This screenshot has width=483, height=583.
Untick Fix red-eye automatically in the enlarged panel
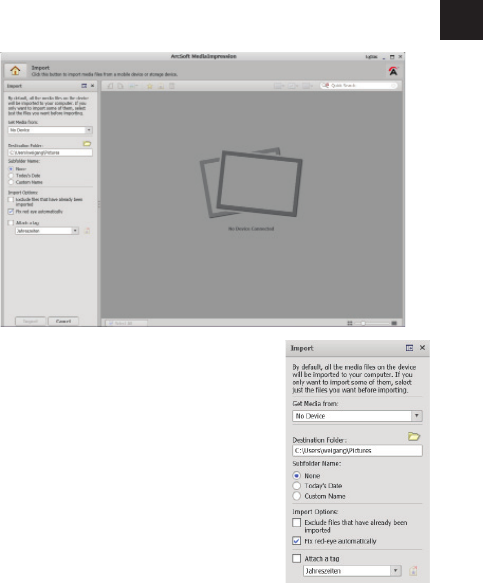(x=296, y=541)
